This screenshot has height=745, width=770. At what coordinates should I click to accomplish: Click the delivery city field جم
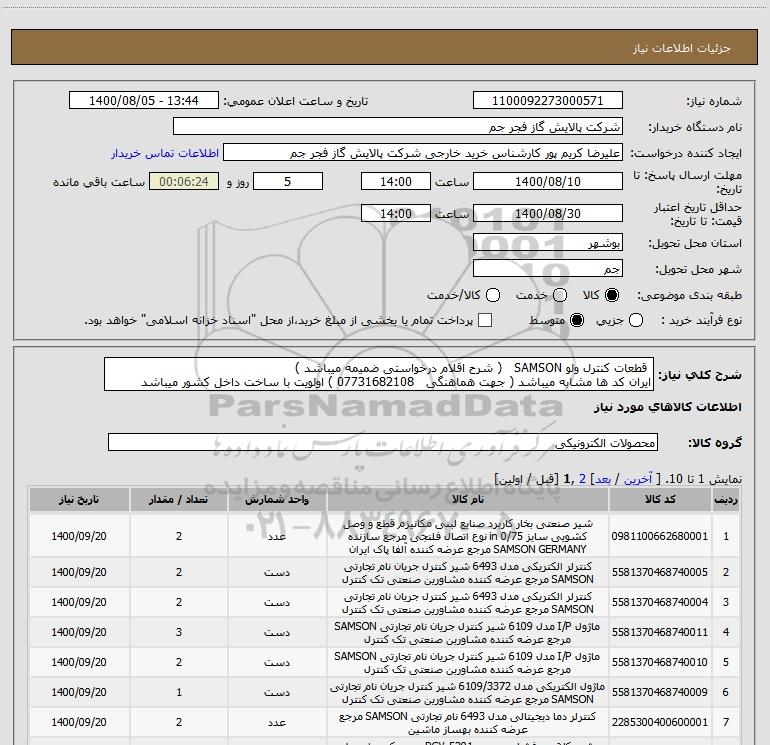[x=548, y=268]
